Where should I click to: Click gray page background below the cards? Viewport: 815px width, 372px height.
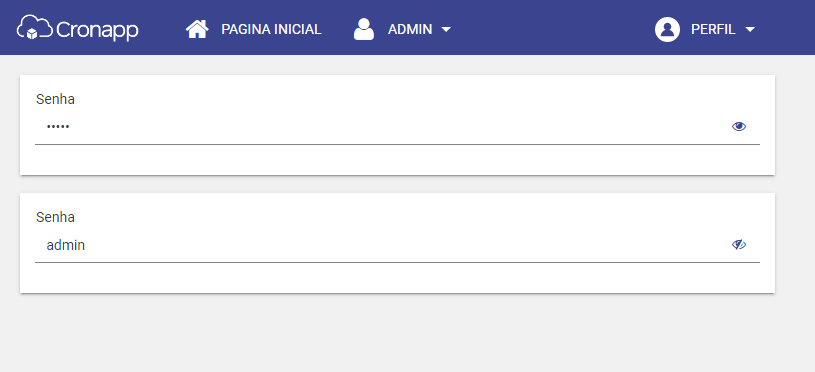click(398, 335)
